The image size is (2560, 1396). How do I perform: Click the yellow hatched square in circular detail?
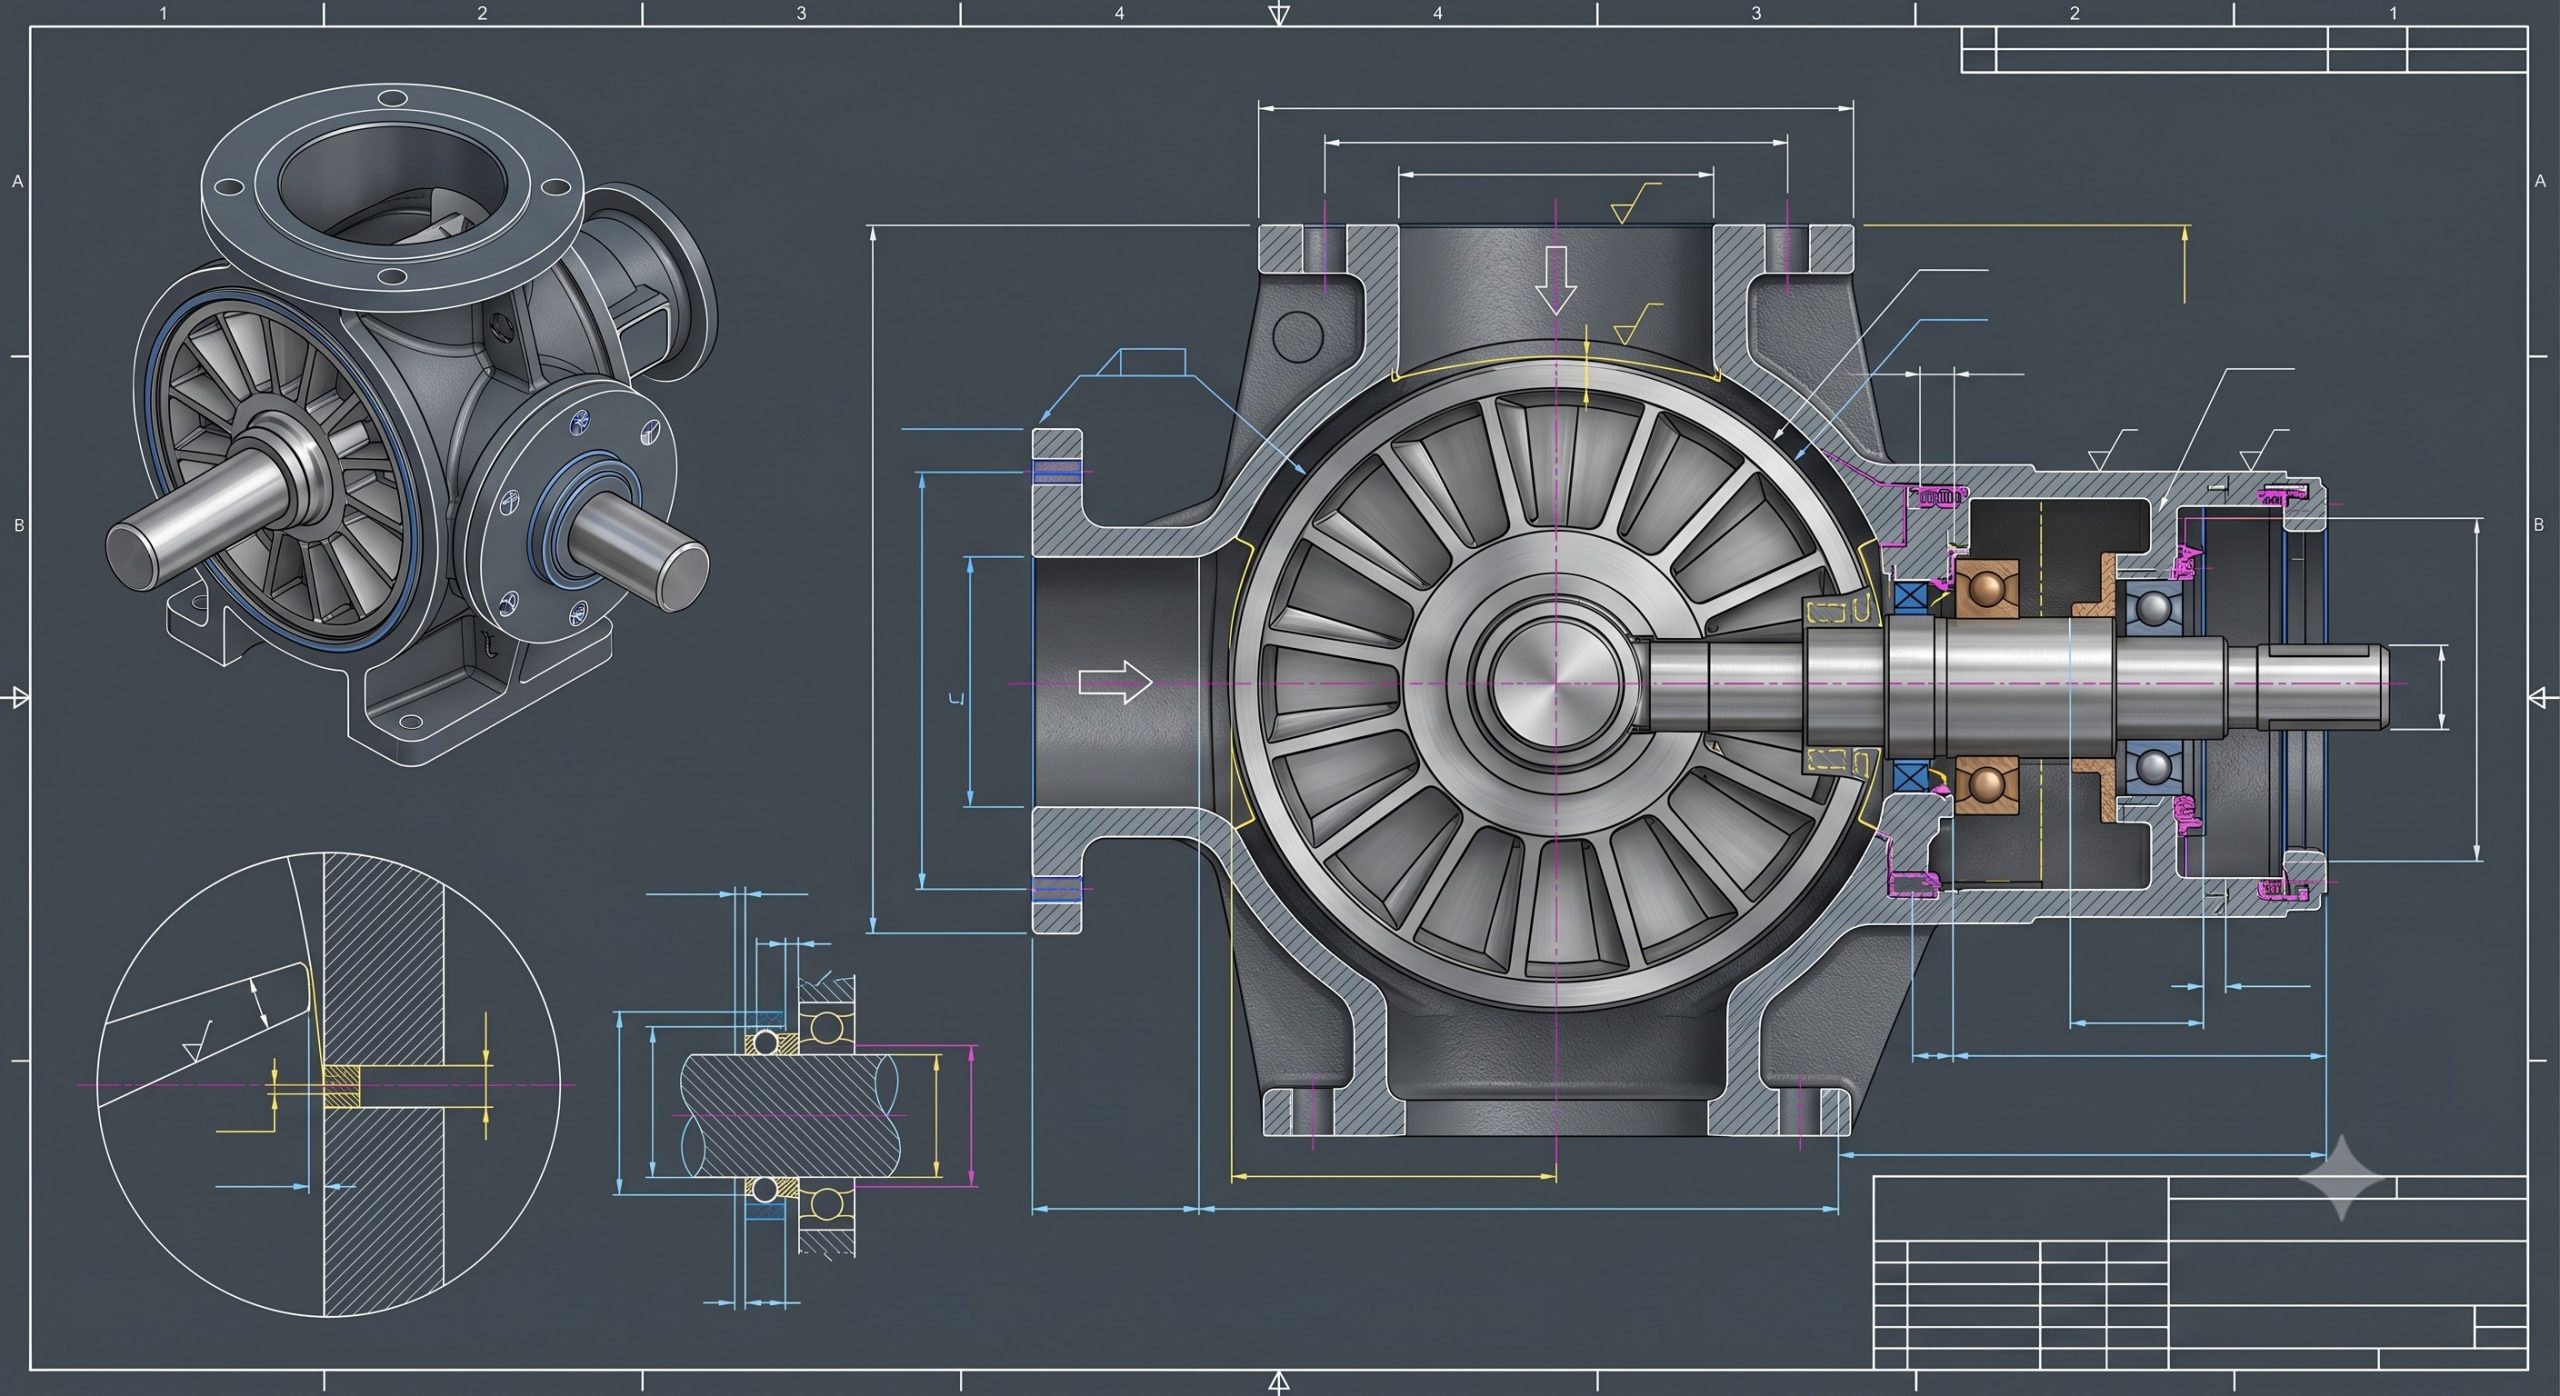coord(342,1086)
